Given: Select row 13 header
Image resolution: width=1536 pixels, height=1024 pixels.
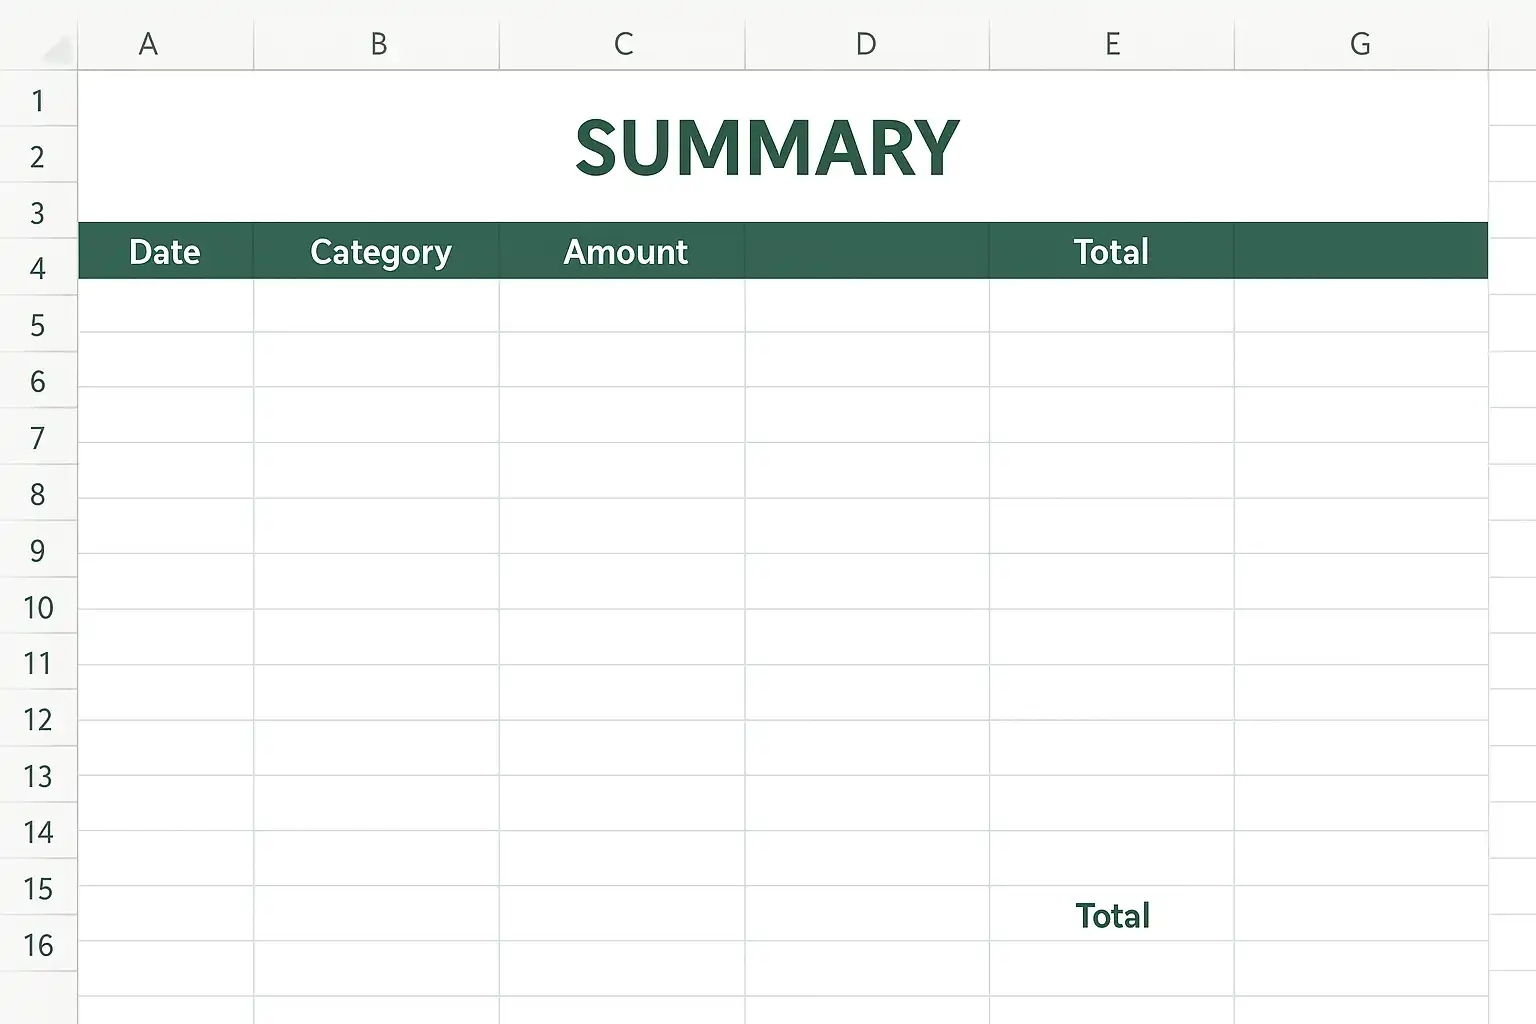Looking at the screenshot, I should point(38,775).
